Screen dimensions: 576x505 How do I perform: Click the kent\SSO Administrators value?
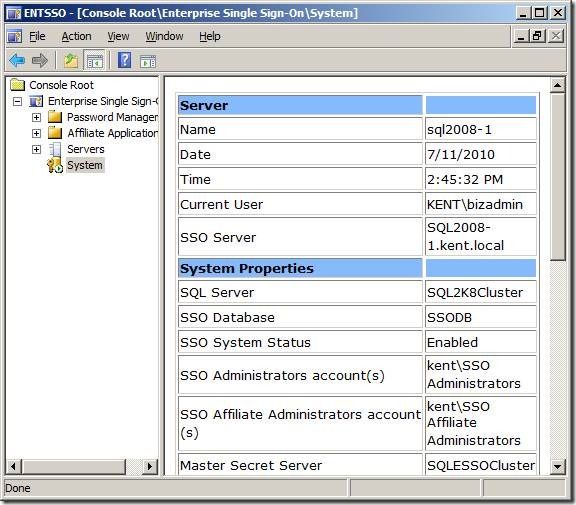coord(474,374)
